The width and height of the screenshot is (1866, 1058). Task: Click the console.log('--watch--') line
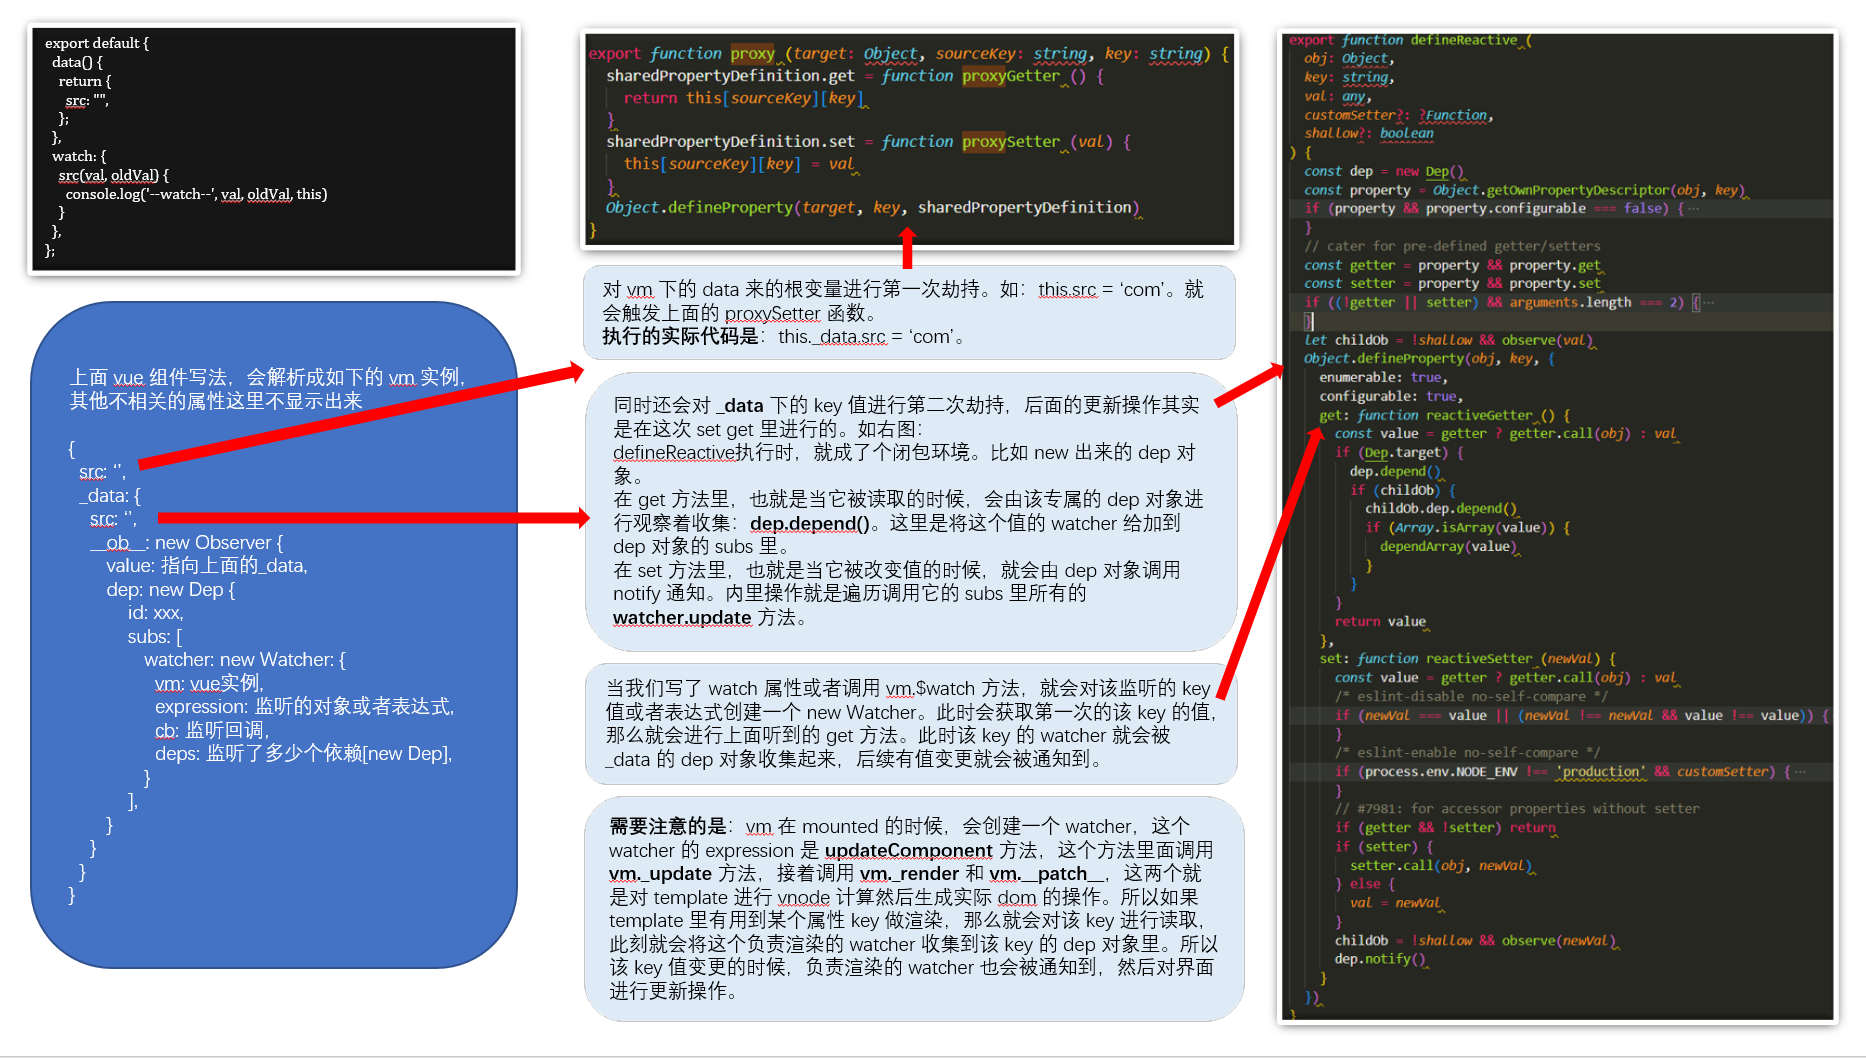197,194
